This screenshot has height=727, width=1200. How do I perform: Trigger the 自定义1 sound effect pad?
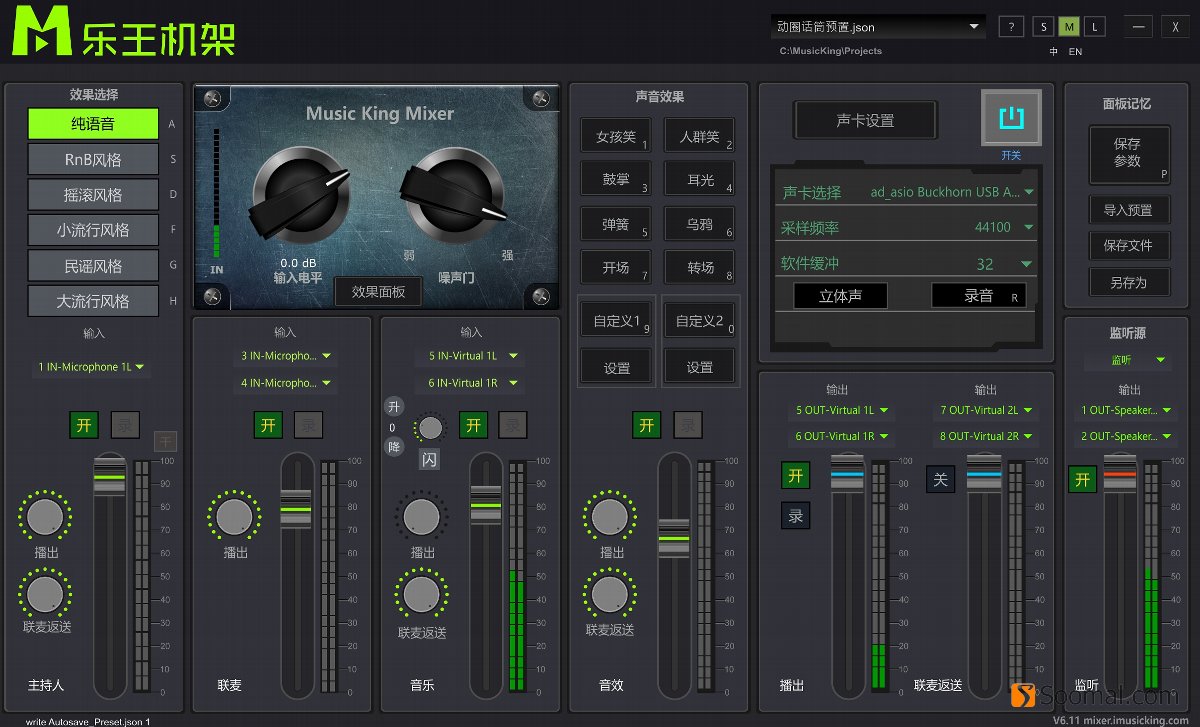pyautogui.click(x=615, y=319)
